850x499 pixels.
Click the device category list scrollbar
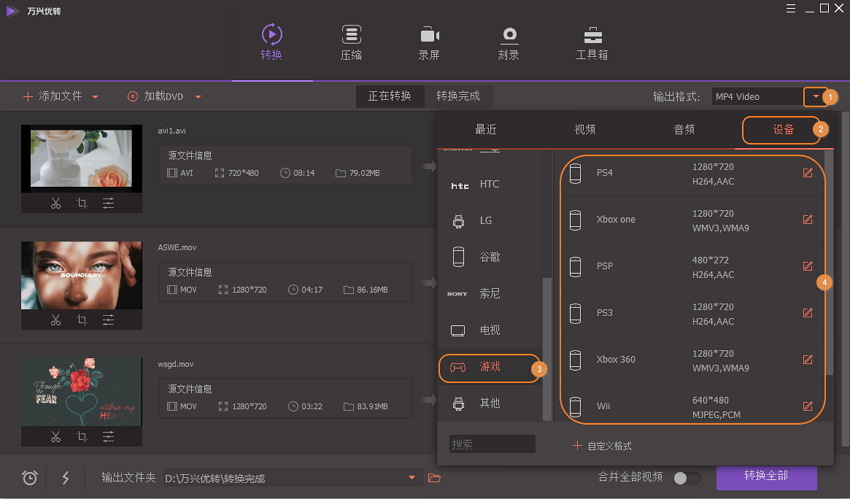[x=547, y=348]
